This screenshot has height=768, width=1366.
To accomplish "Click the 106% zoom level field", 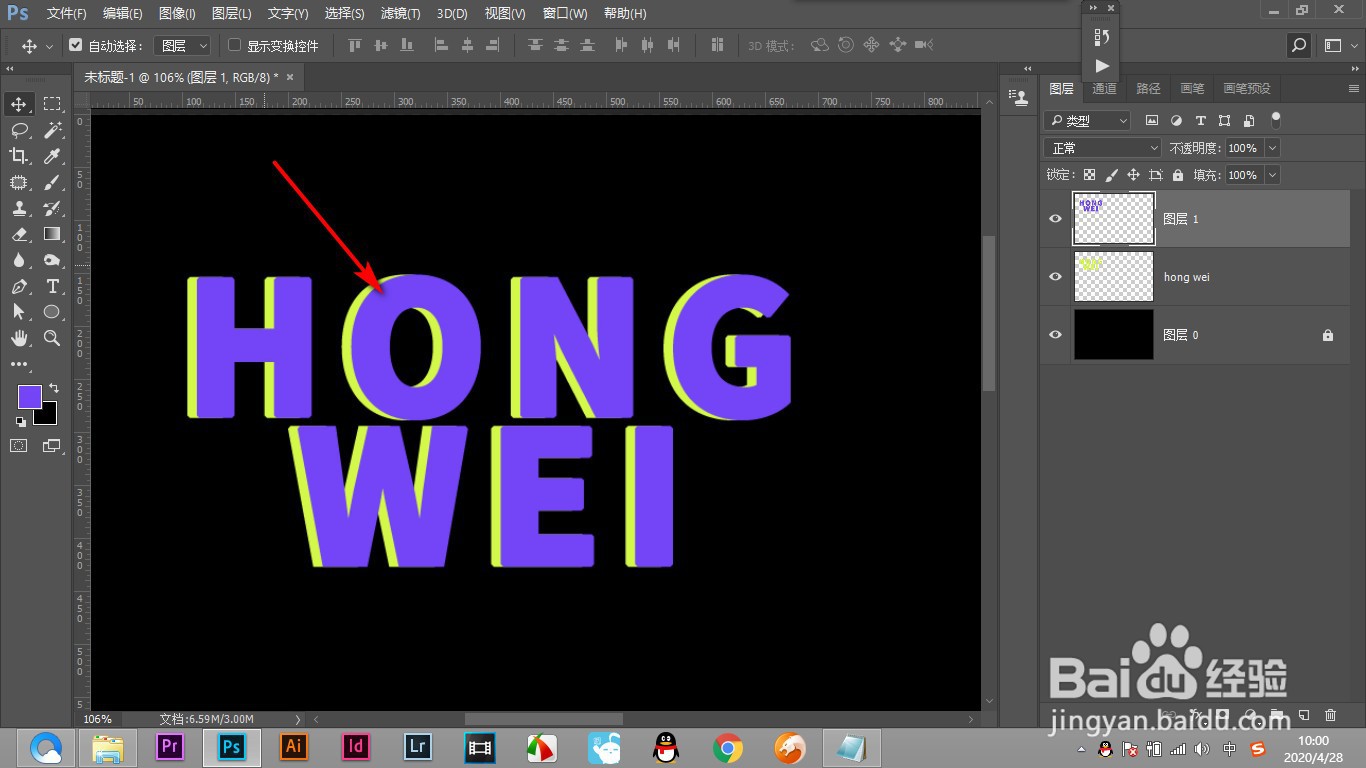I will point(97,718).
